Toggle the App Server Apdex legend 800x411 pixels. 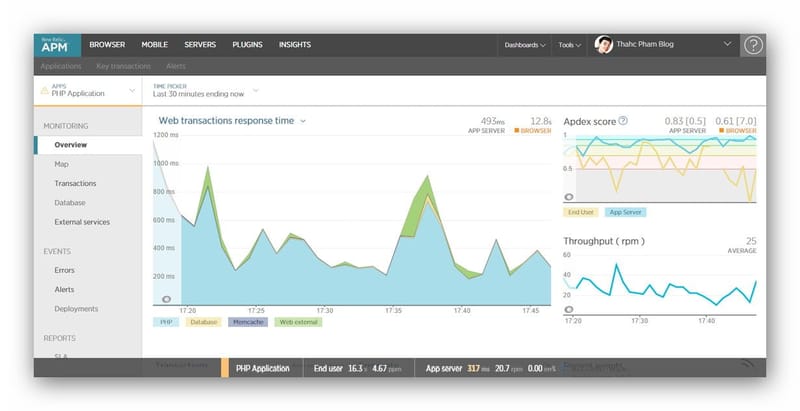pos(626,212)
